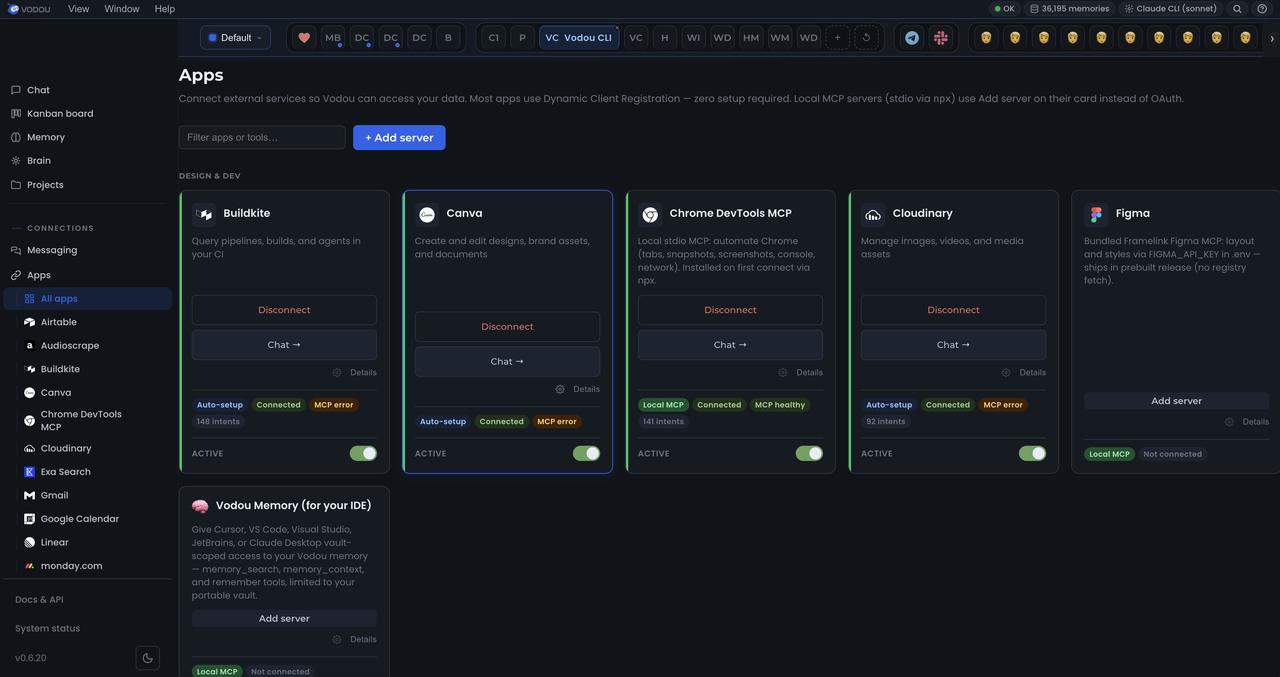The height and width of the screenshot is (677, 1280).
Task: Open the monday.com sidebar icon
Action: click(30, 566)
